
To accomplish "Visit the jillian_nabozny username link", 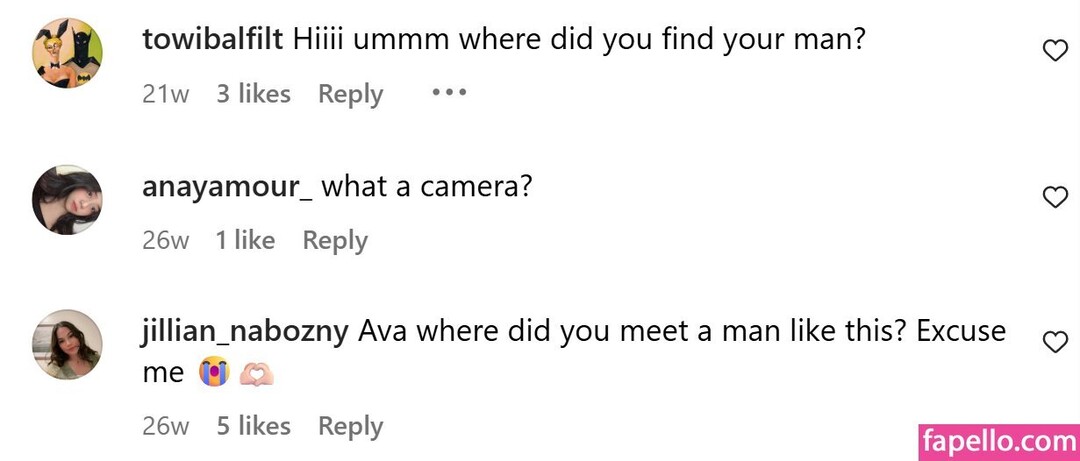I will click(x=245, y=331).
